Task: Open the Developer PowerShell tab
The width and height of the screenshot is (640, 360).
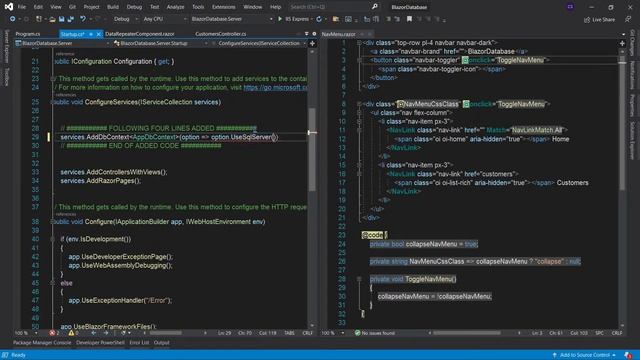Action: [100, 343]
